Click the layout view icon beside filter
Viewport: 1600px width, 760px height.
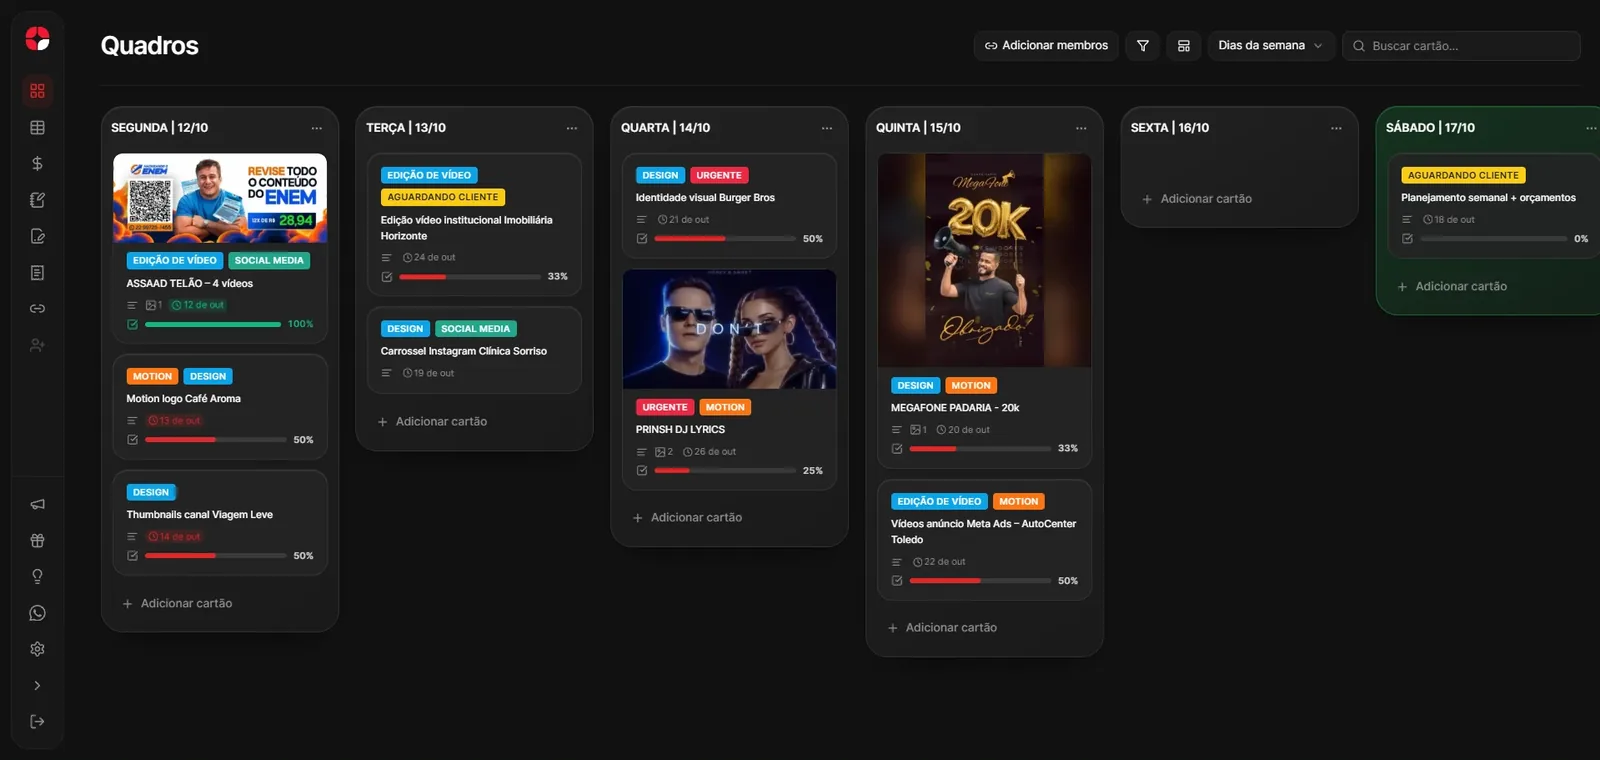pyautogui.click(x=1184, y=46)
